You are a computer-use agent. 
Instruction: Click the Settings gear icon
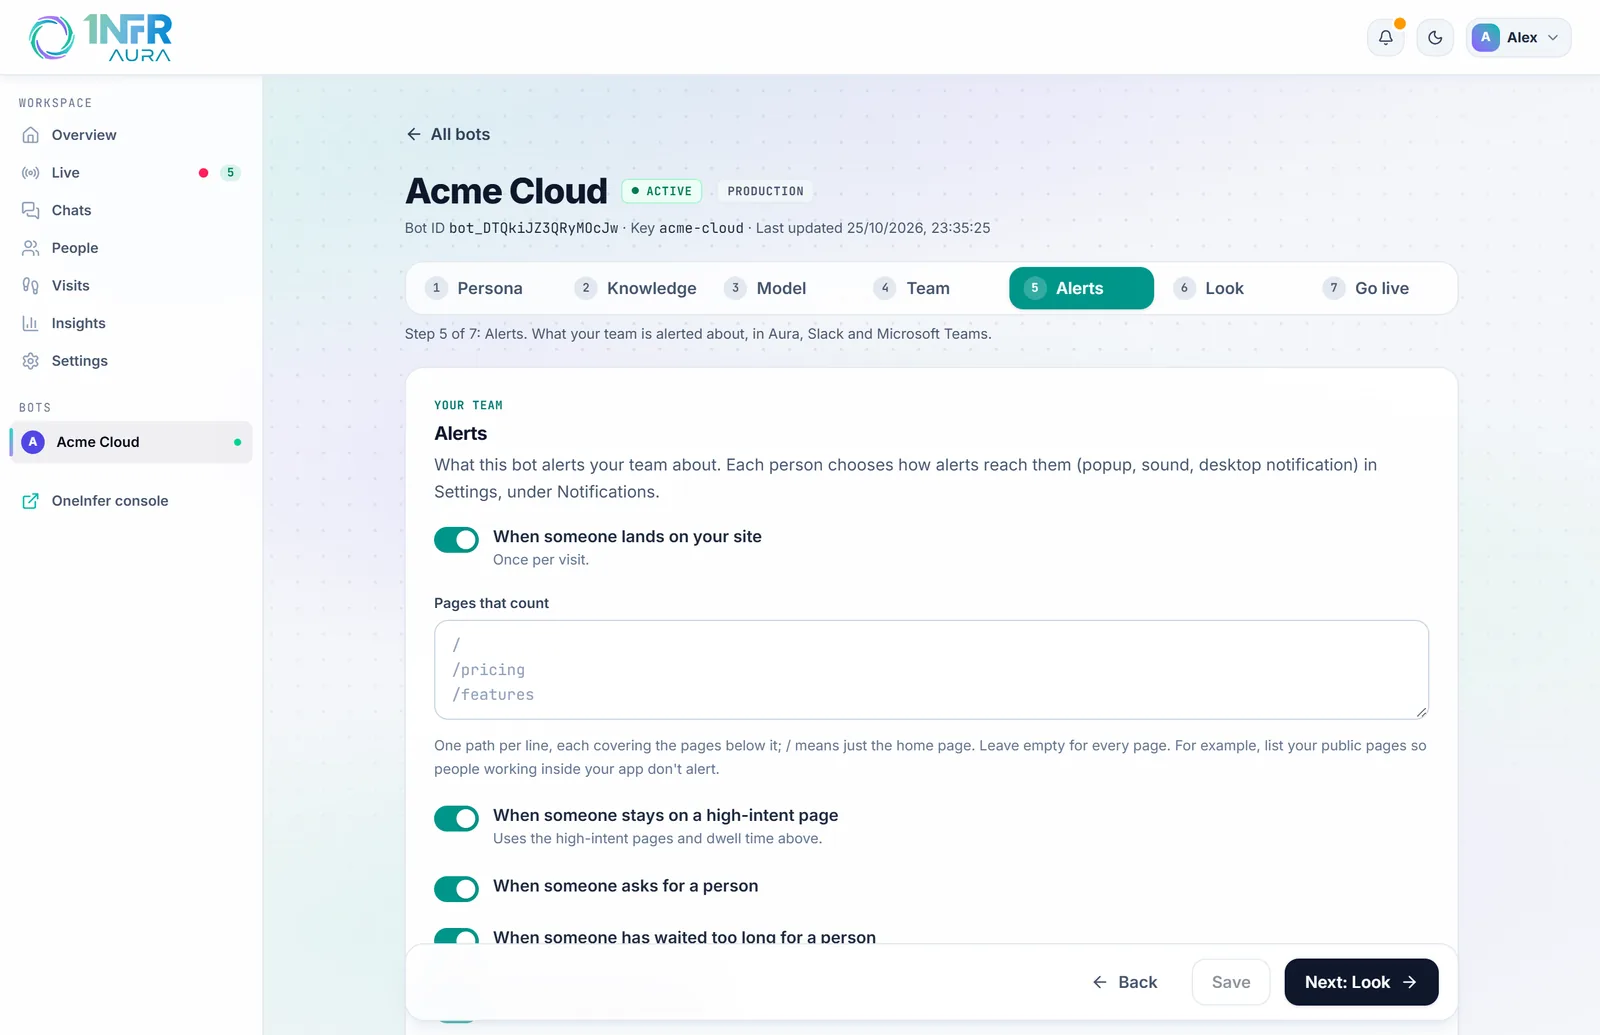tap(31, 361)
